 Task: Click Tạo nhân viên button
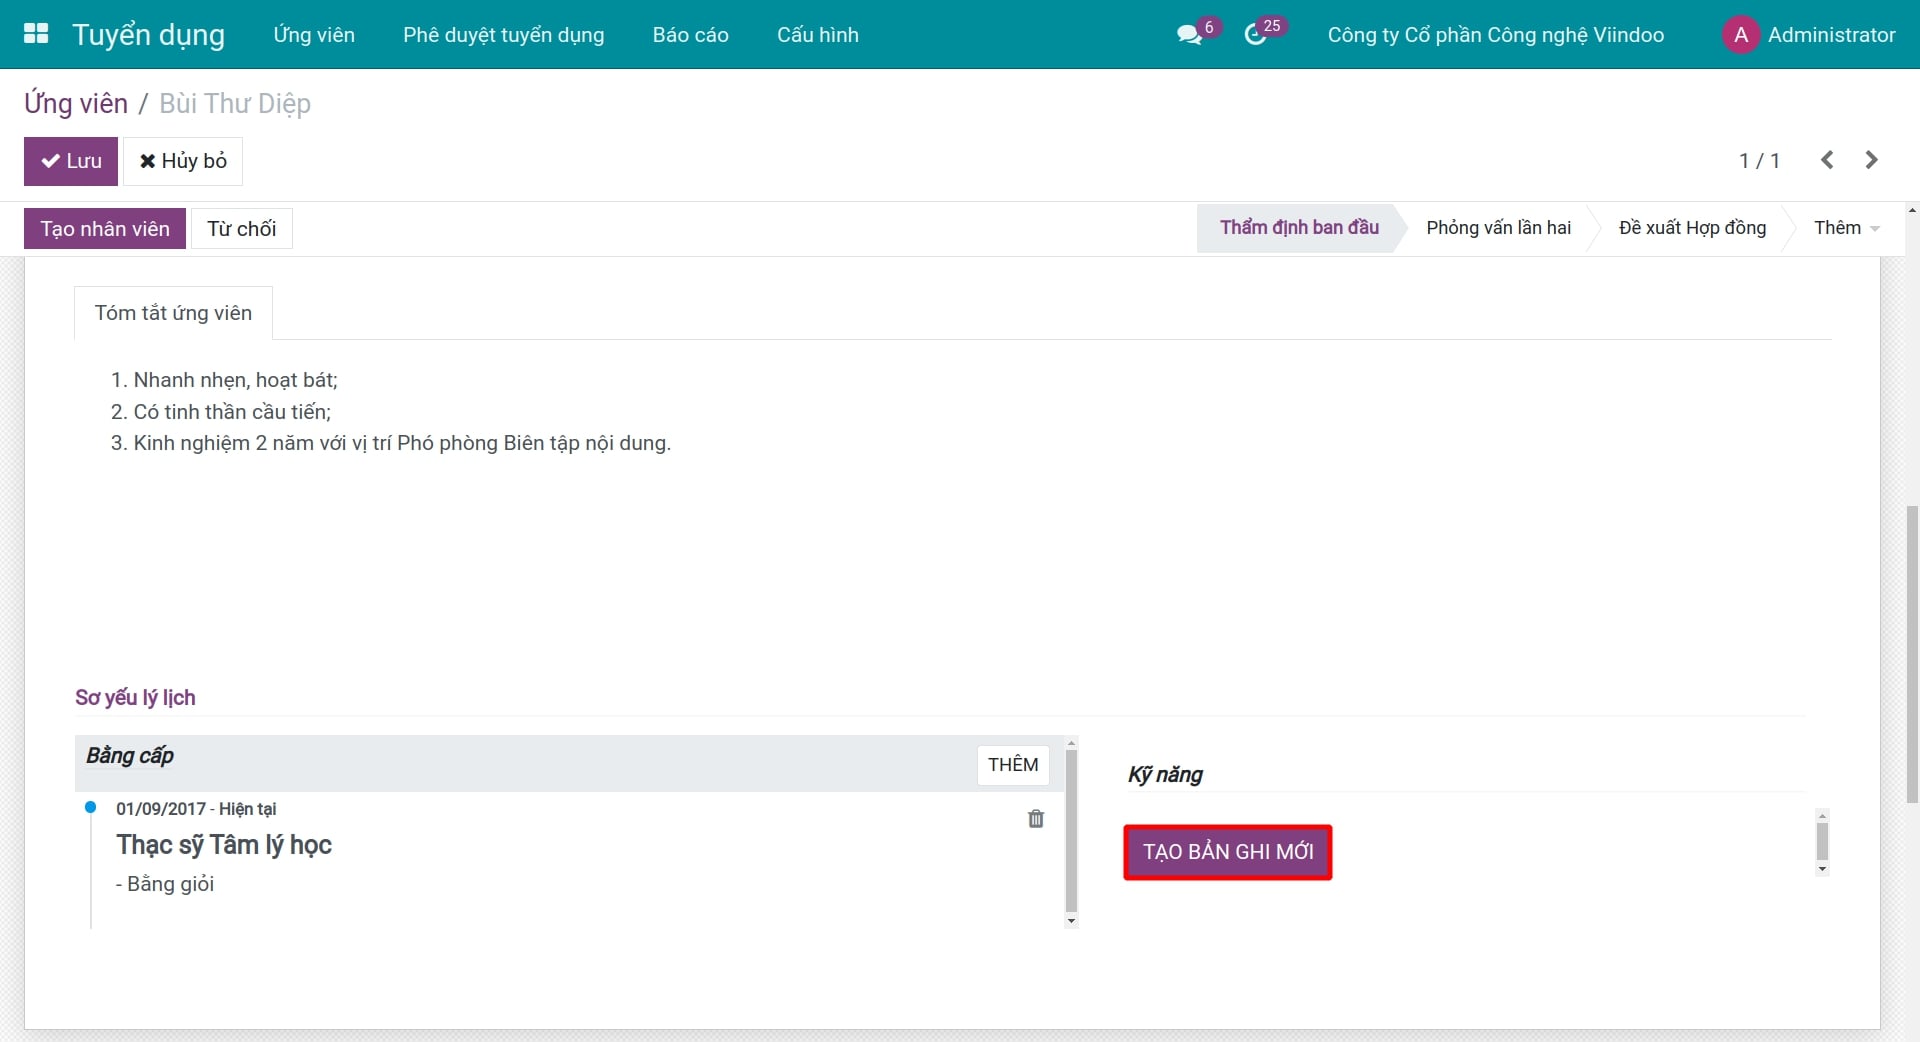(105, 229)
